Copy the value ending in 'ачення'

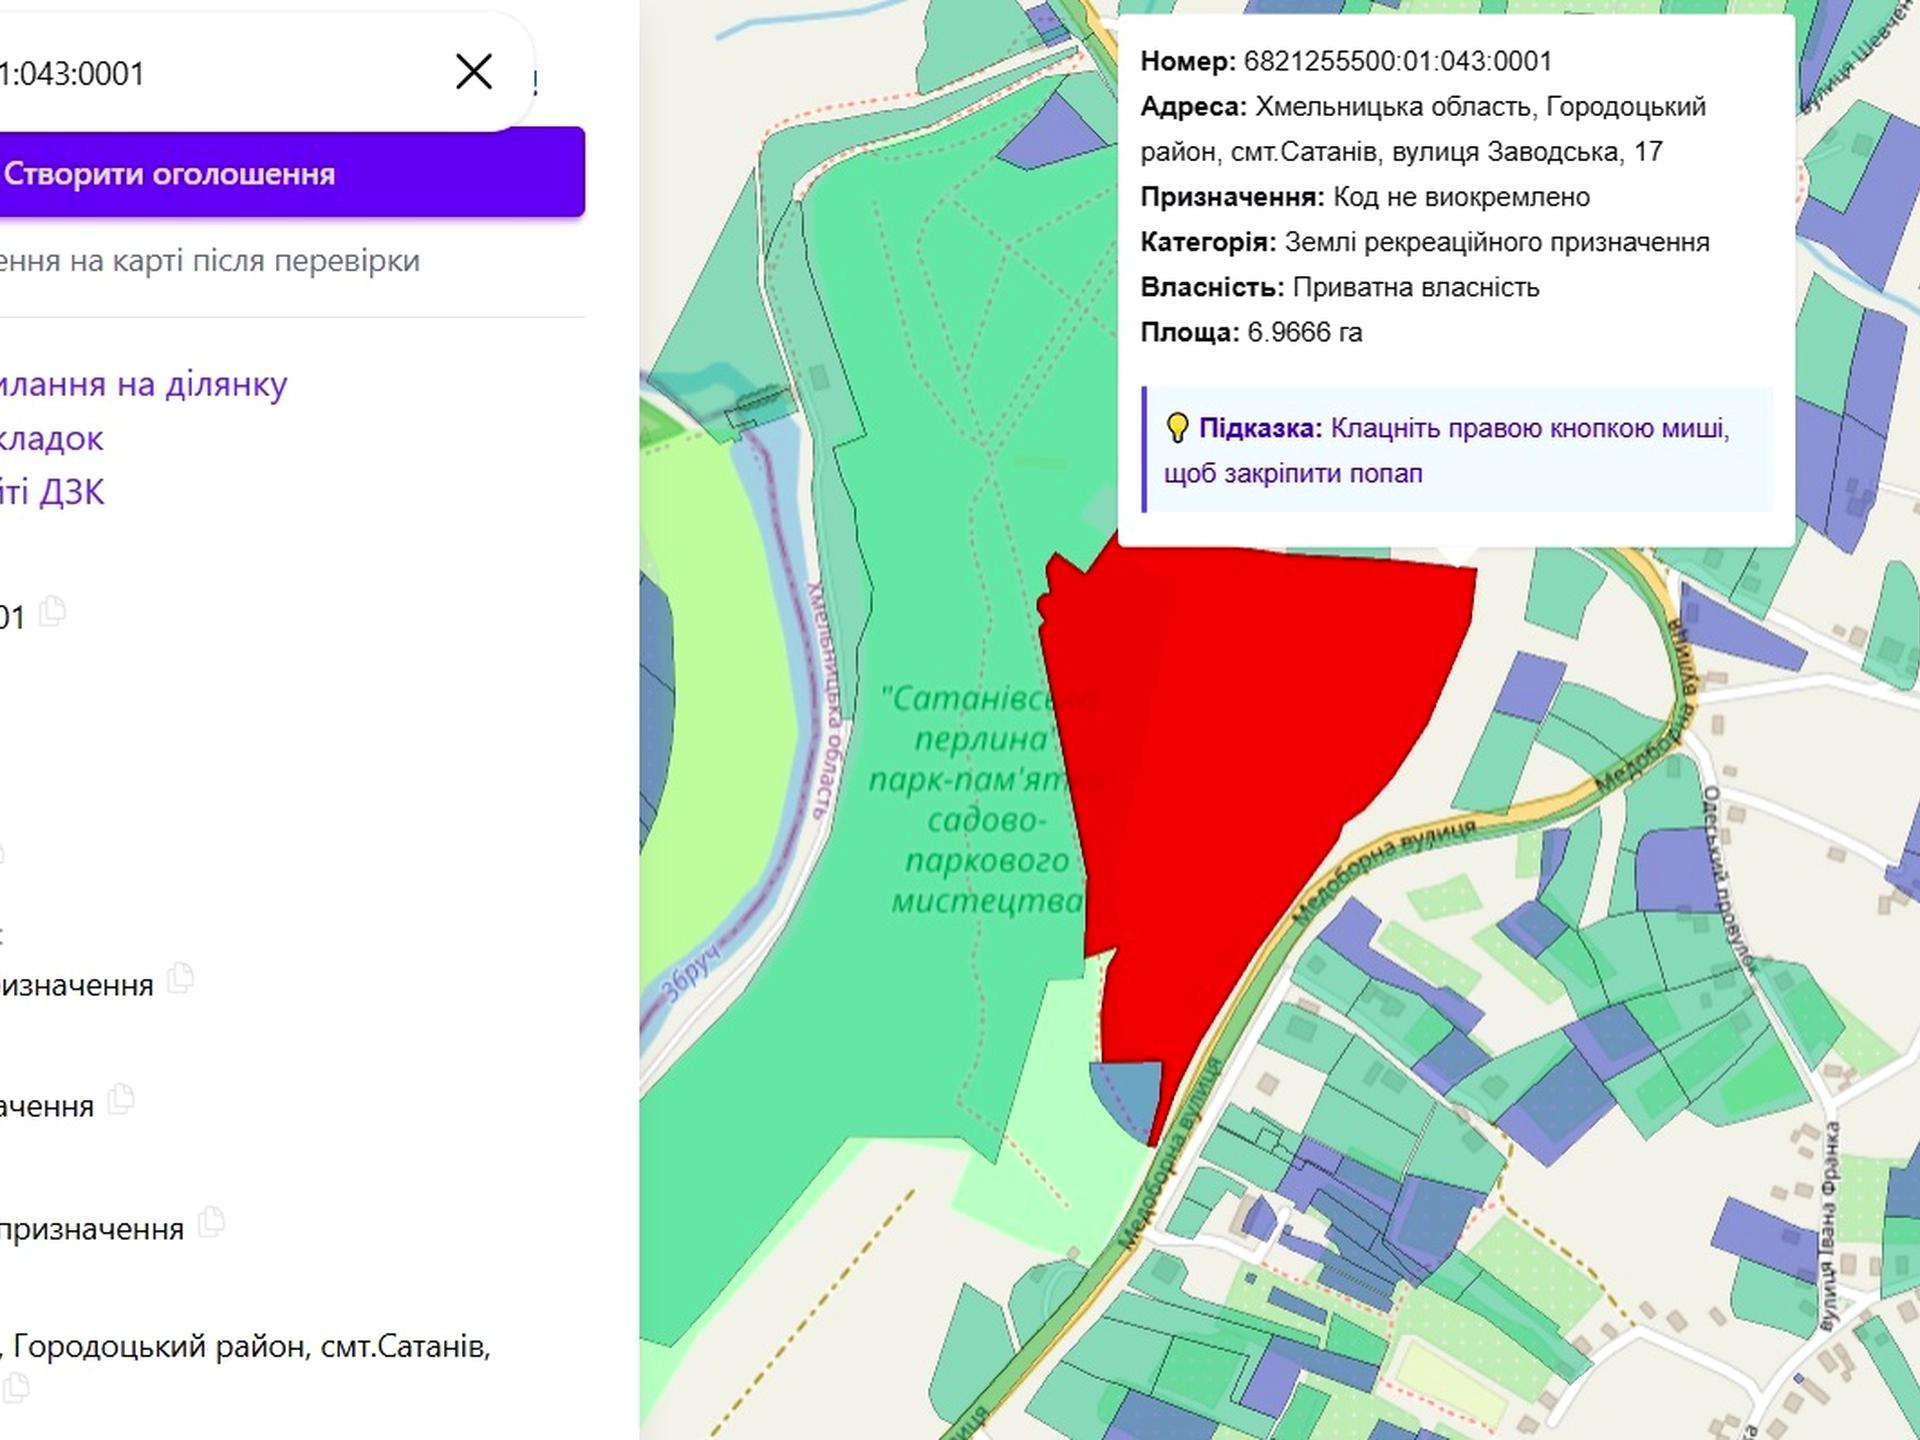tap(121, 1099)
